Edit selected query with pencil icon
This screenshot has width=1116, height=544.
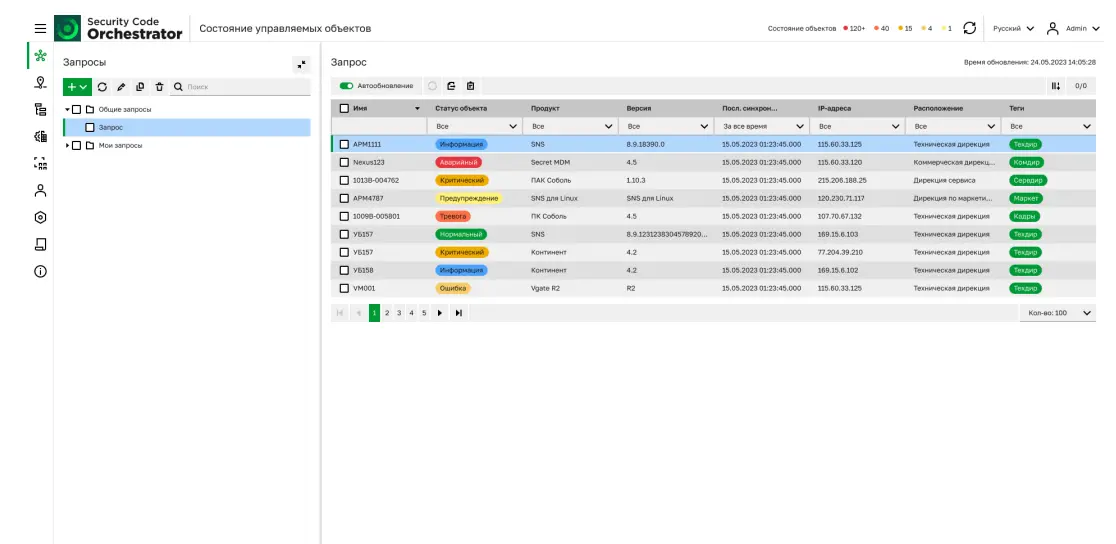121,87
